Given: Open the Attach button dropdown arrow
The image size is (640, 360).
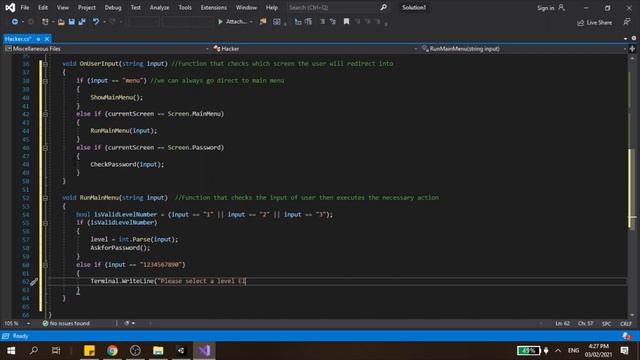Looking at the screenshot, I should tap(251, 22).
